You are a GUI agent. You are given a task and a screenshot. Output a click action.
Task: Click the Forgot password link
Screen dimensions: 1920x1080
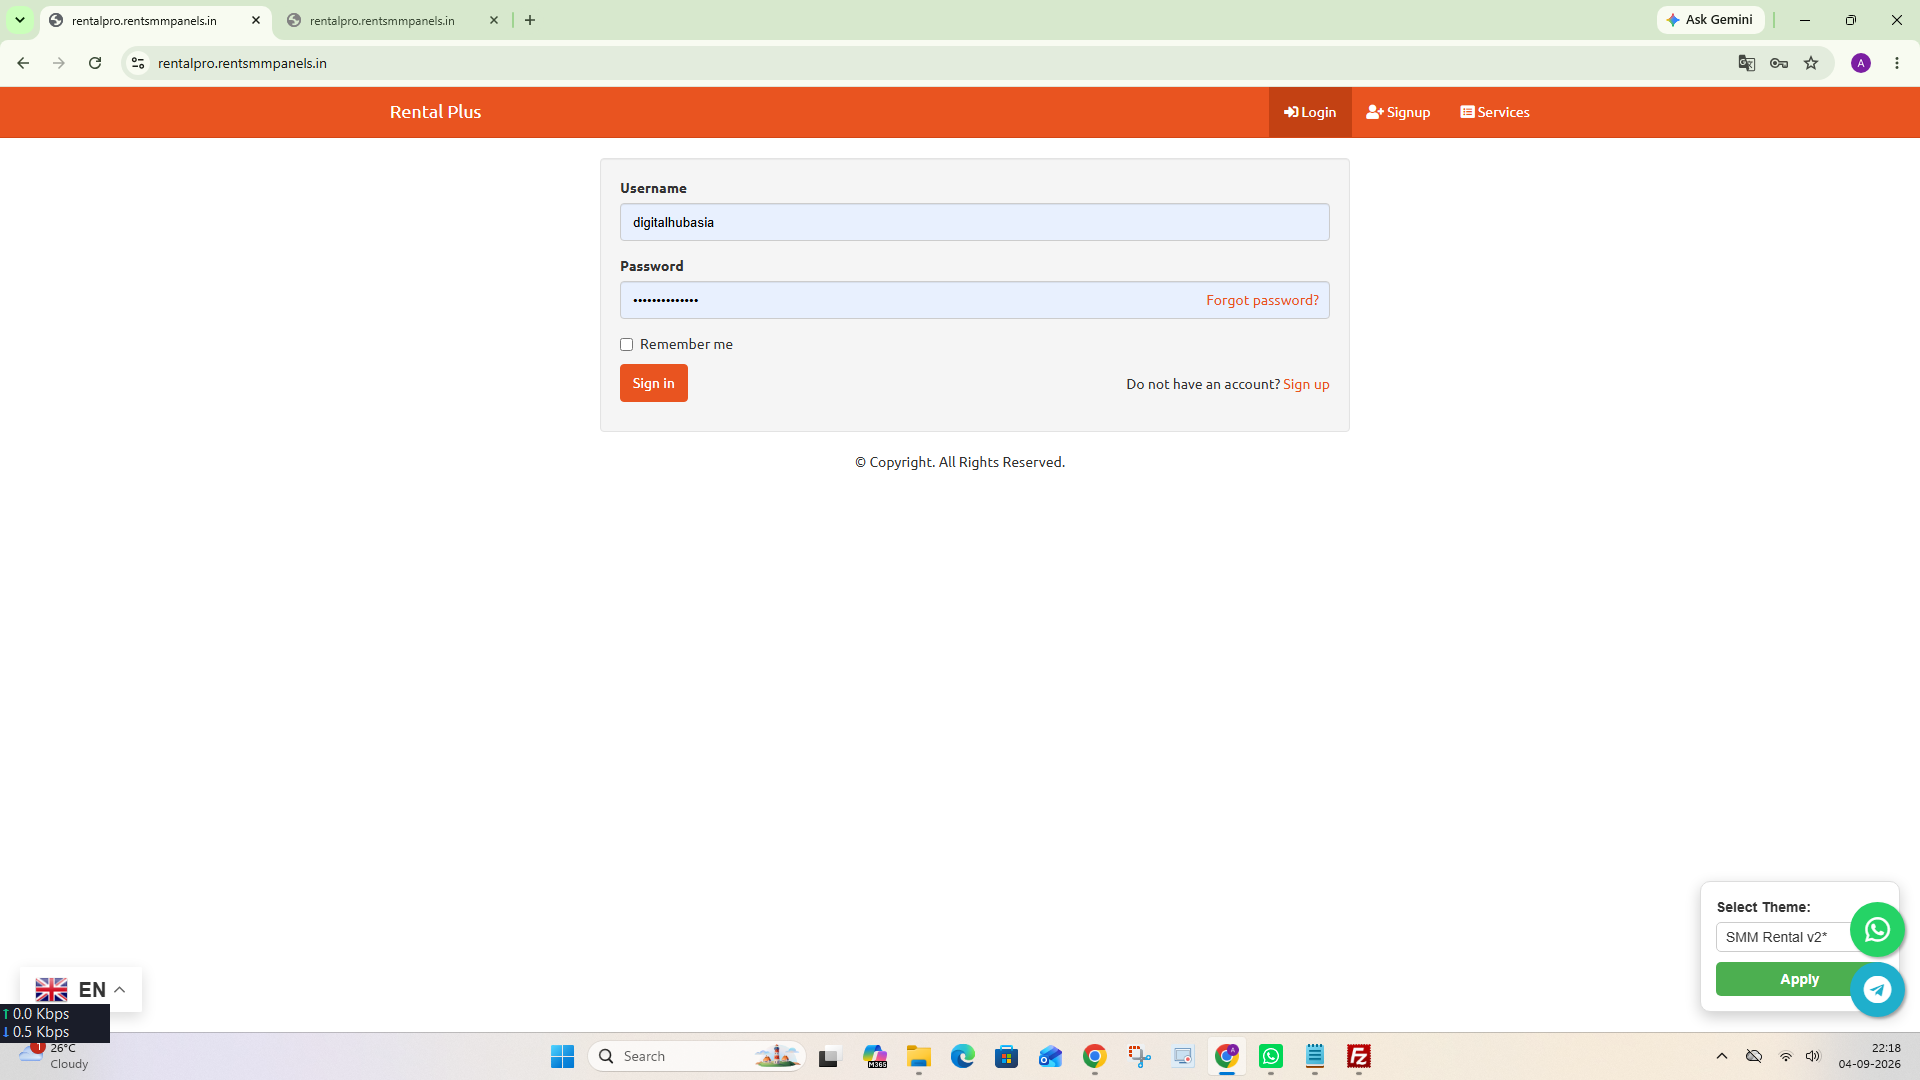[x=1262, y=300]
